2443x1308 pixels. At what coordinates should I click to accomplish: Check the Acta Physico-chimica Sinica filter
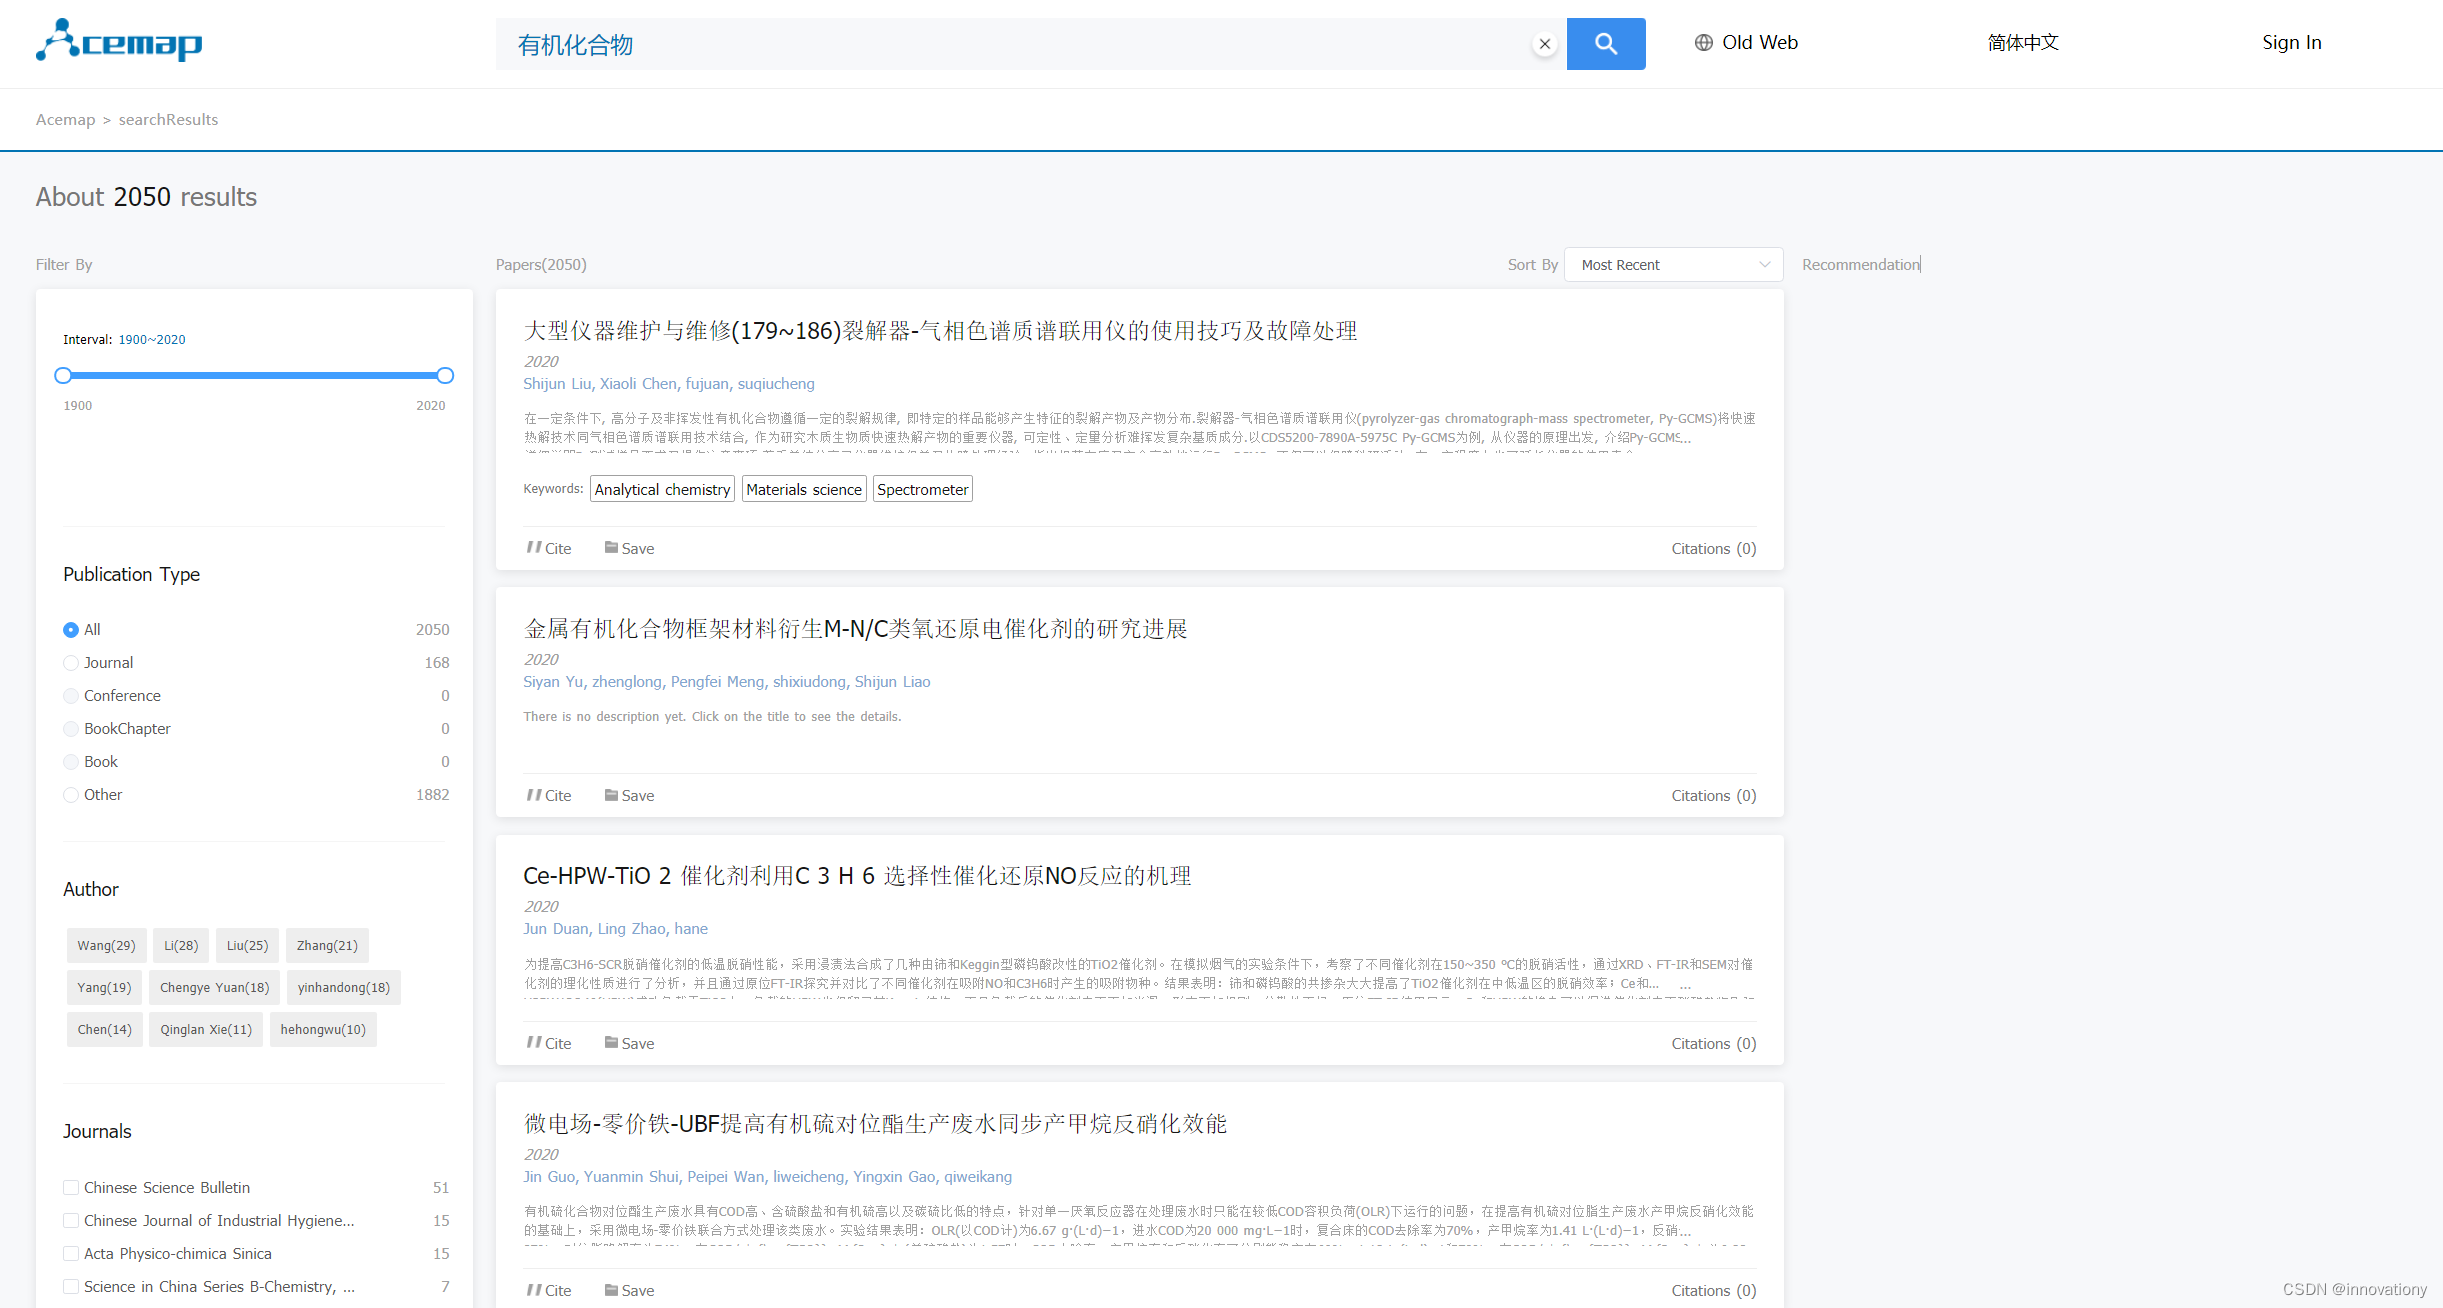(x=71, y=1254)
